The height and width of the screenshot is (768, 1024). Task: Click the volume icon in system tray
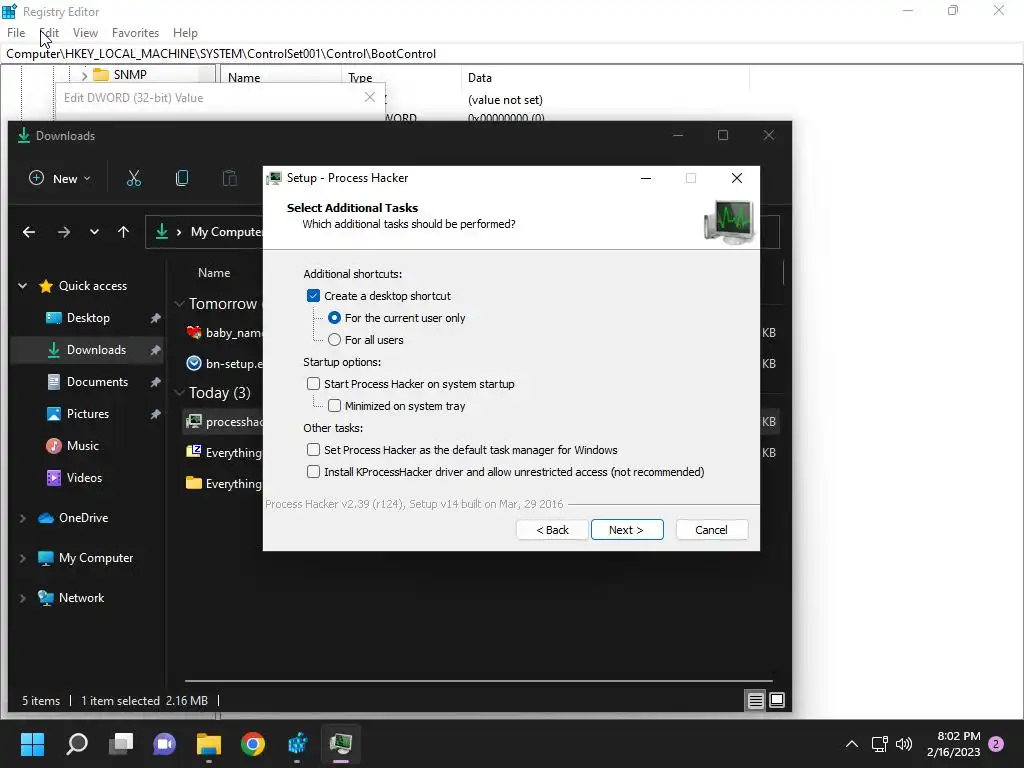click(904, 744)
